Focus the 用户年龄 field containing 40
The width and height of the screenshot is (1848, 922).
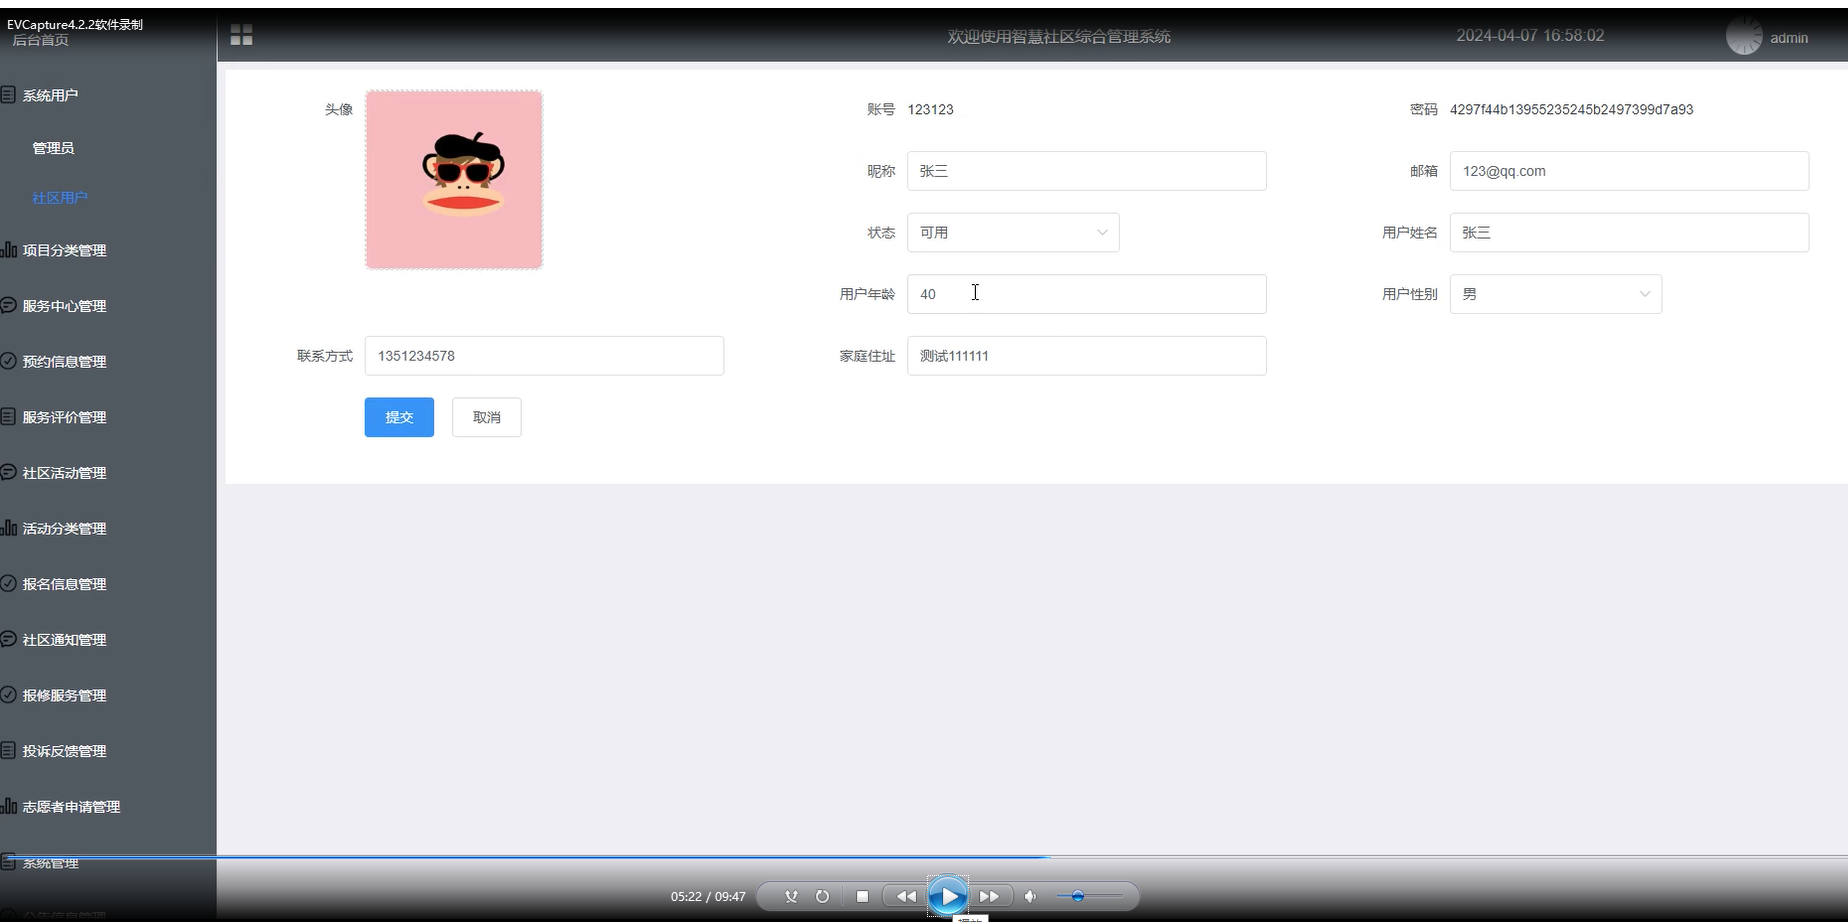coord(1087,294)
